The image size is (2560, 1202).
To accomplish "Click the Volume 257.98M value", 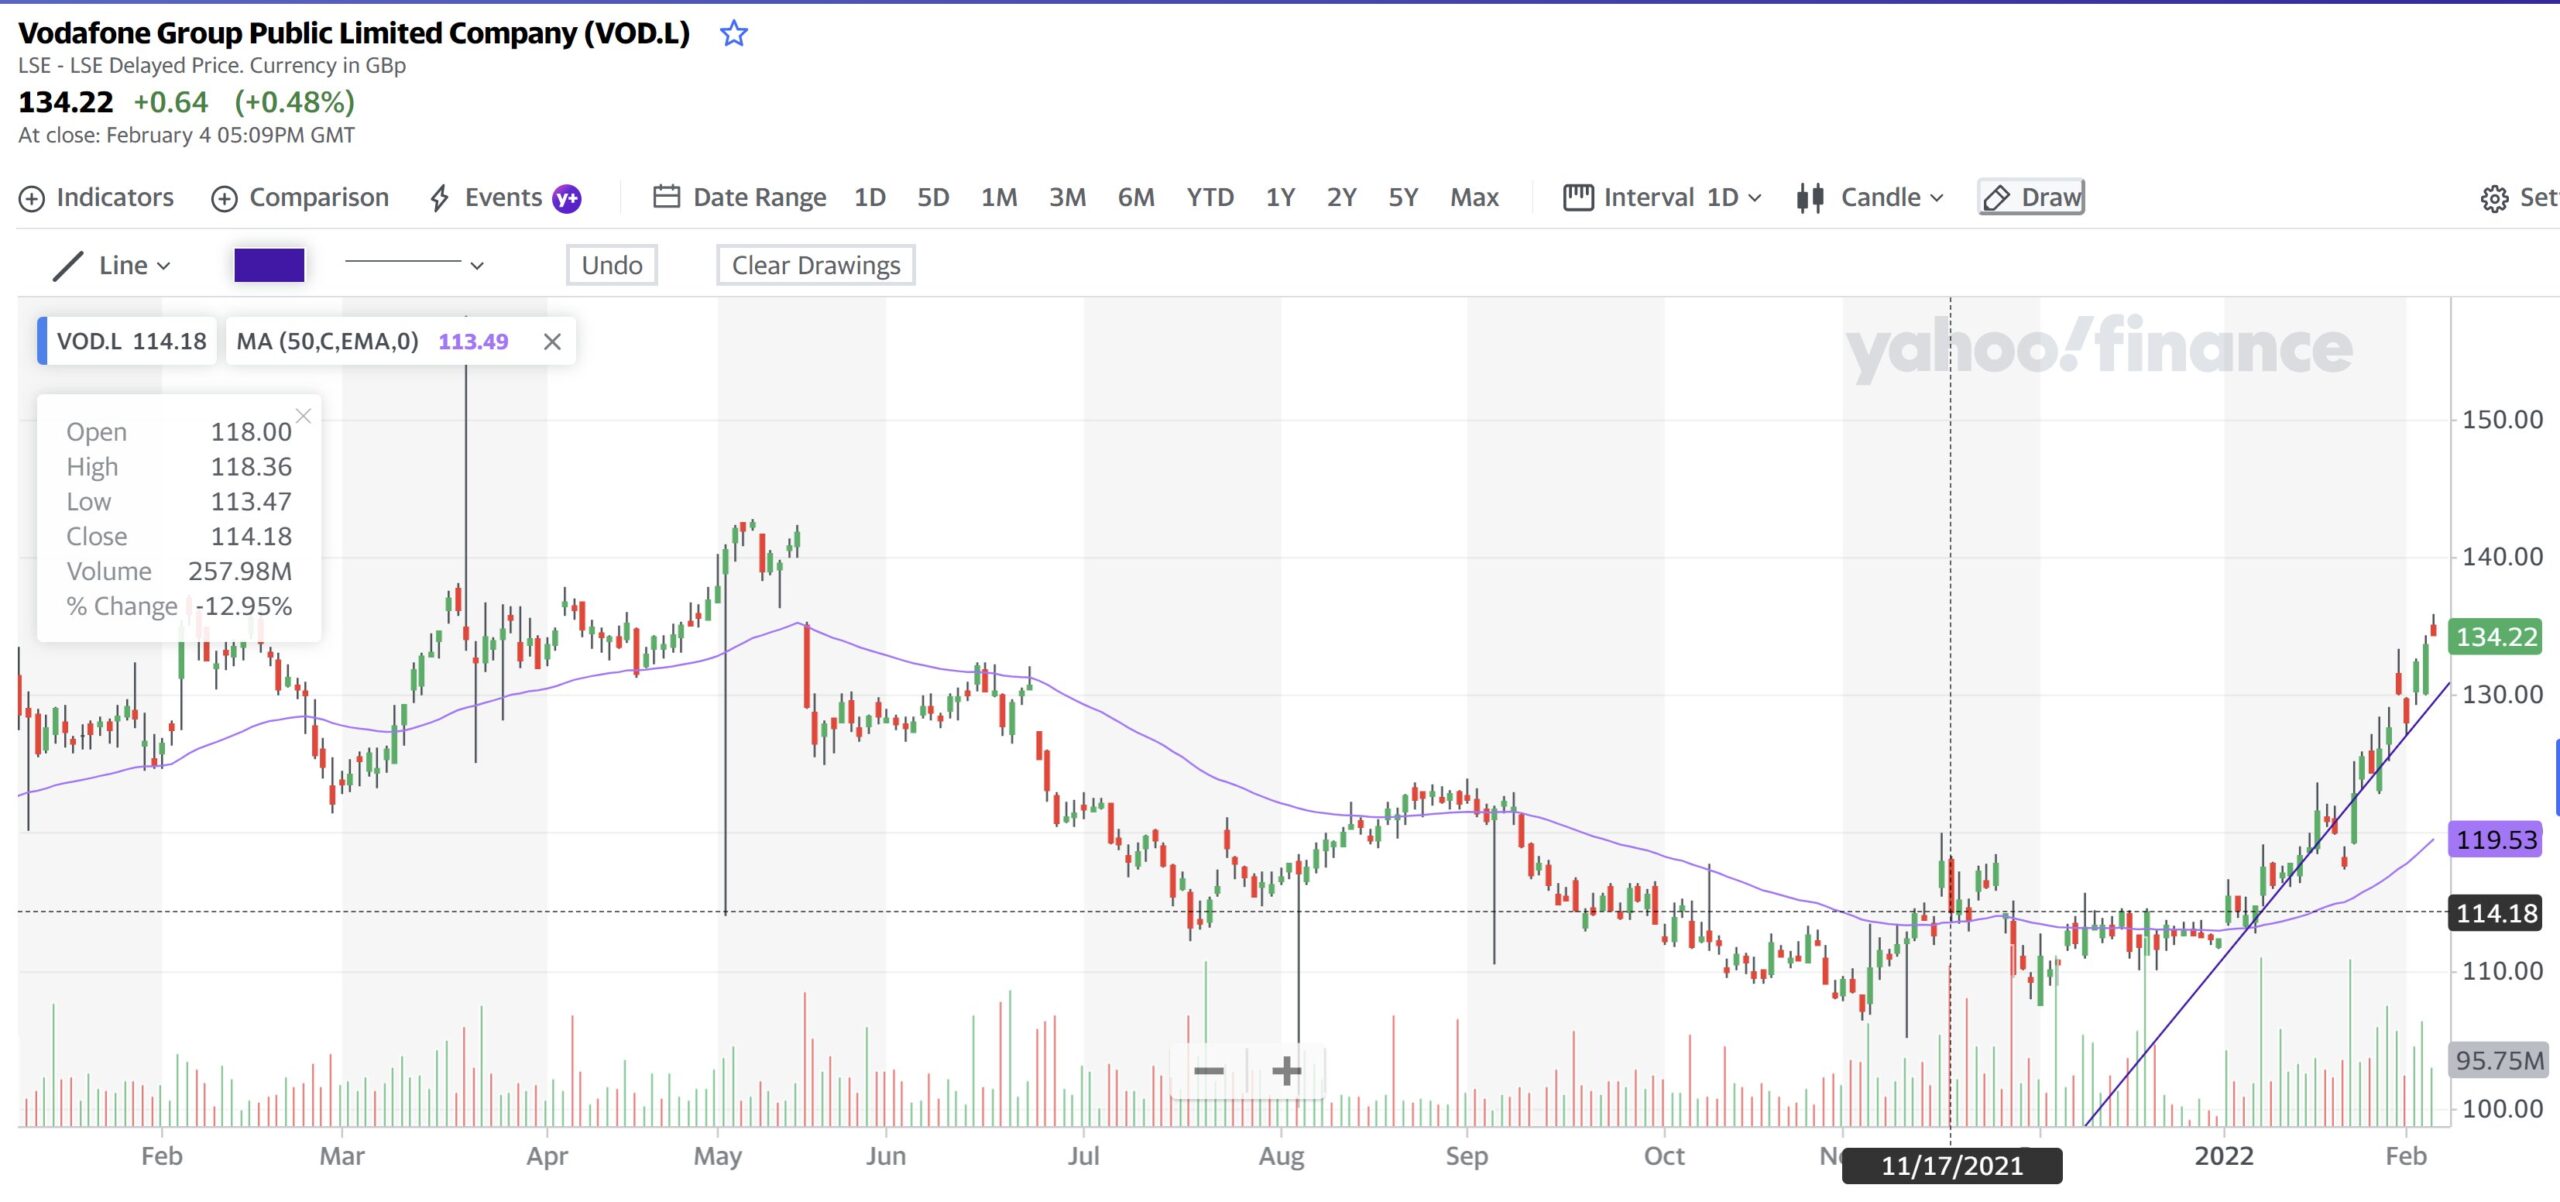I will click(240, 572).
